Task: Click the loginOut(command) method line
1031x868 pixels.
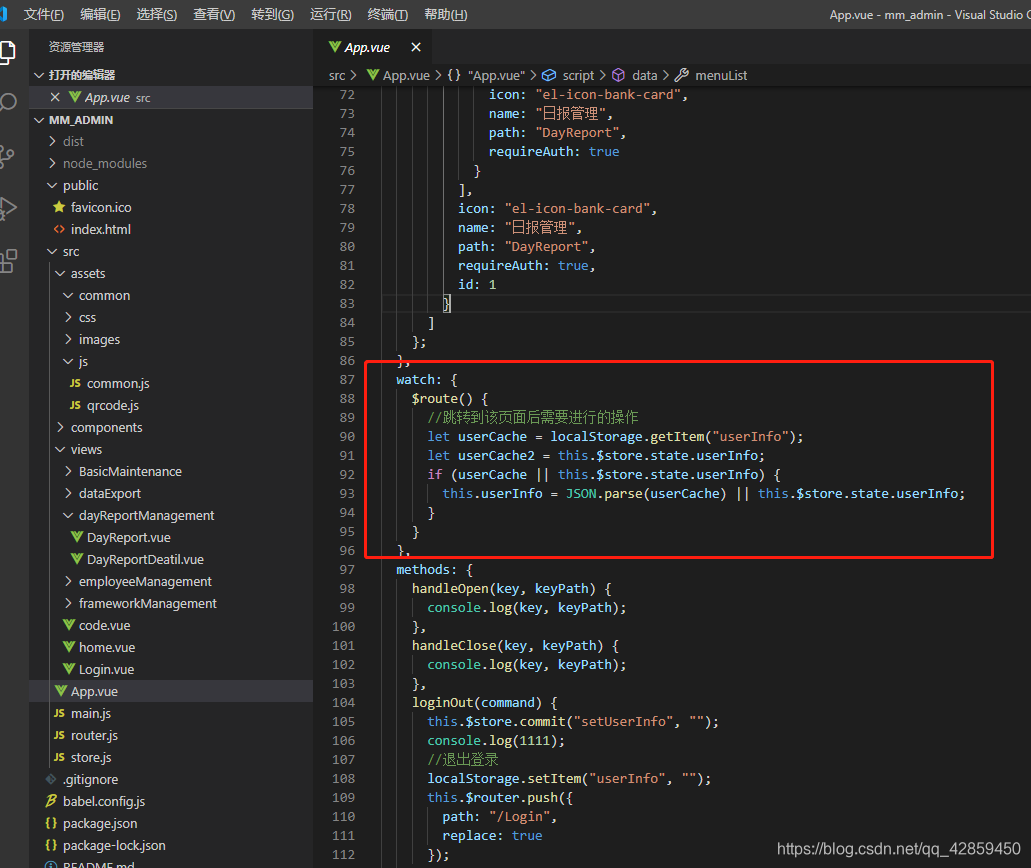Action: 485,702
